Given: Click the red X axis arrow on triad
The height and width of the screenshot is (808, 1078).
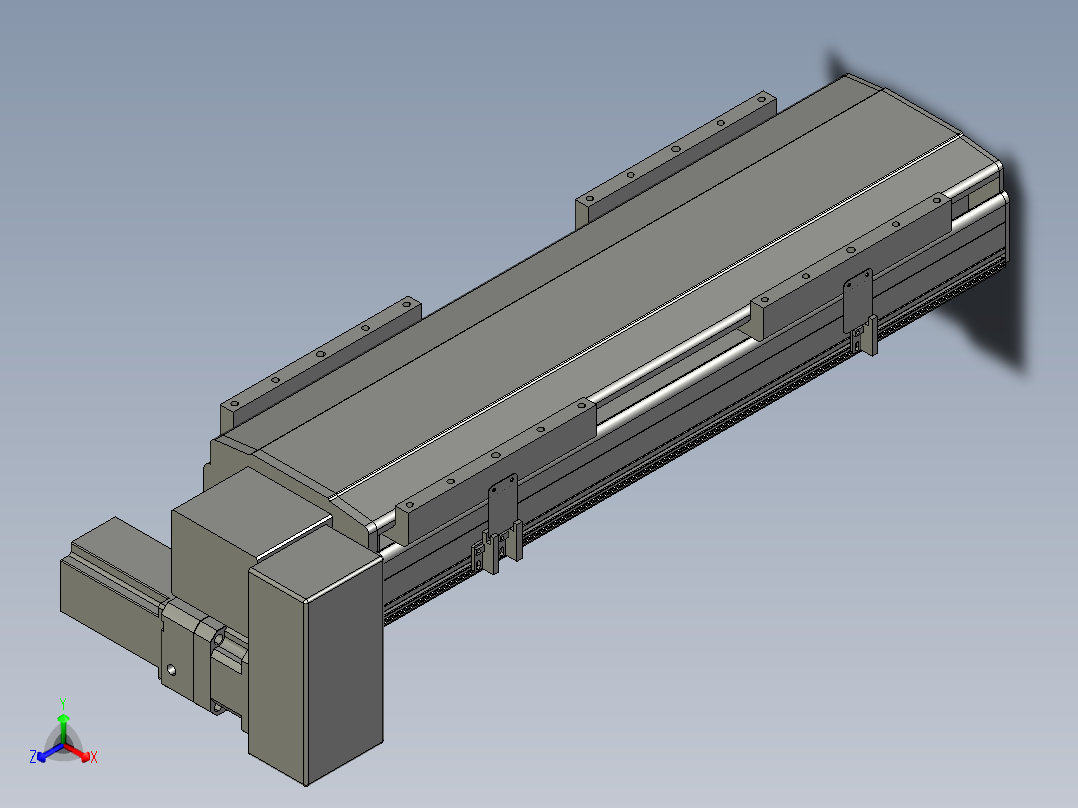Looking at the screenshot, I should [x=77, y=752].
